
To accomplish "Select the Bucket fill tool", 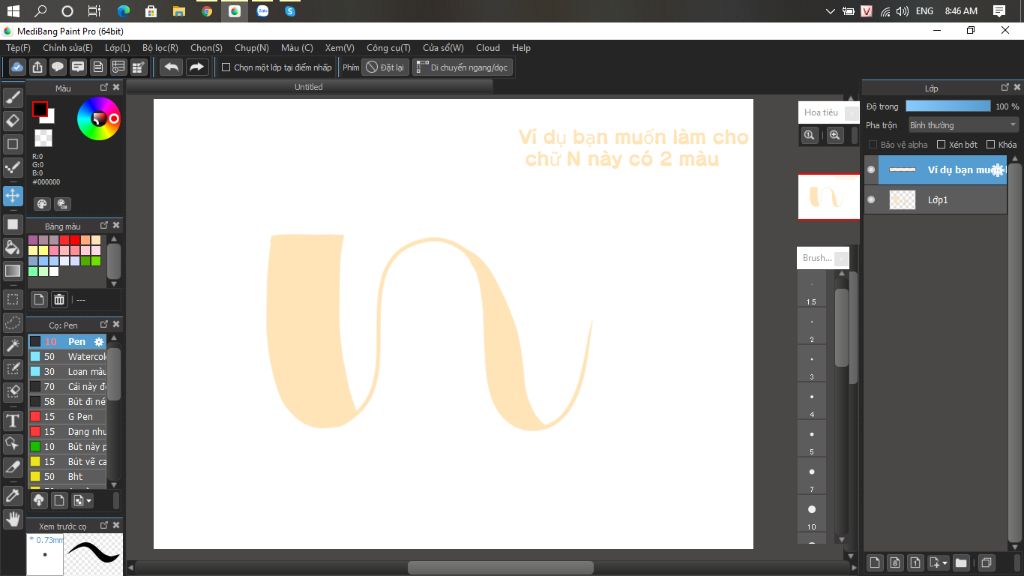I will point(12,248).
